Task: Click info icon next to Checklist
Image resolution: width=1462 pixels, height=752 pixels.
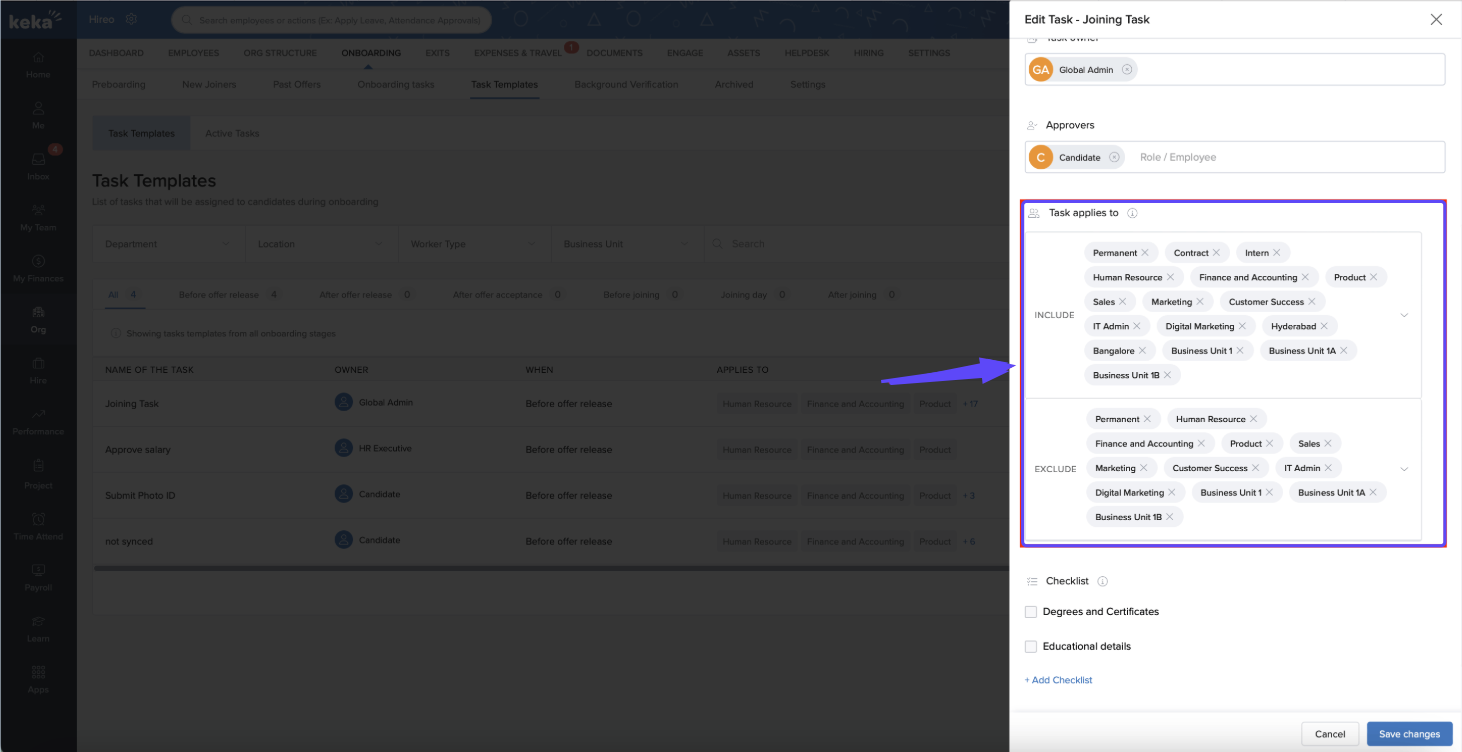Action: [1102, 581]
